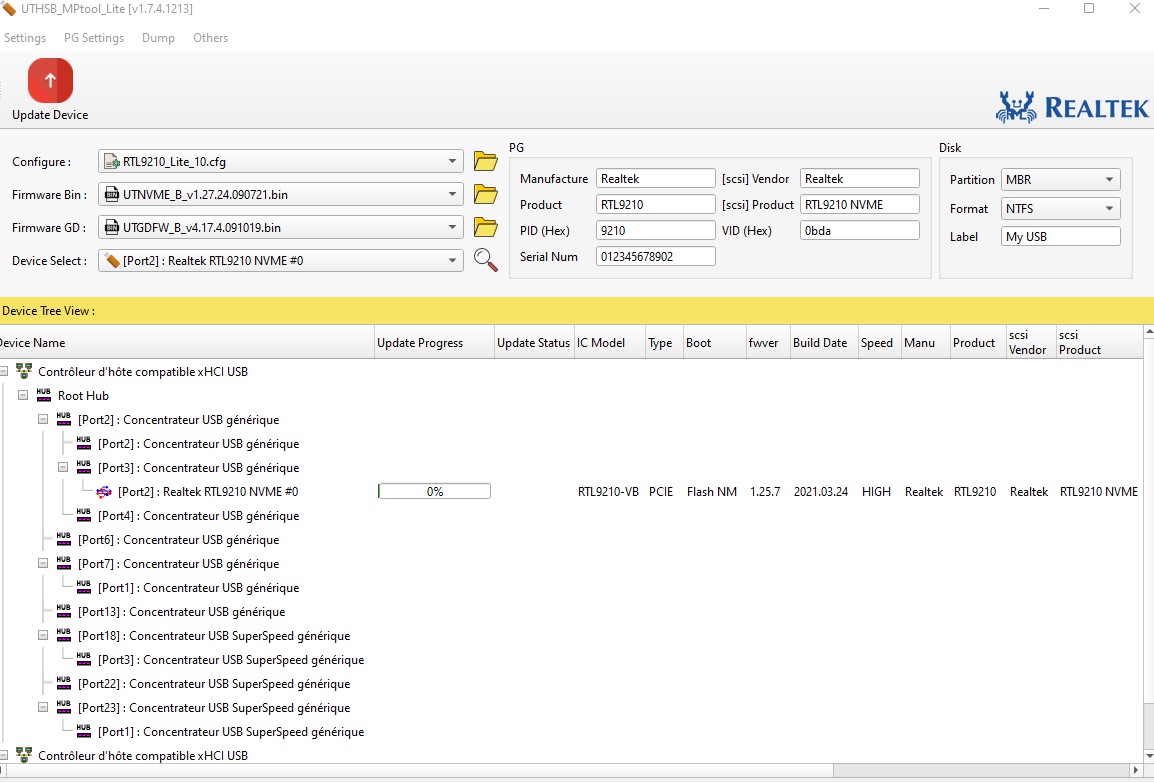Collapse Port7 Concentrateur USB générique node
The height and width of the screenshot is (782, 1154).
[x=43, y=564]
